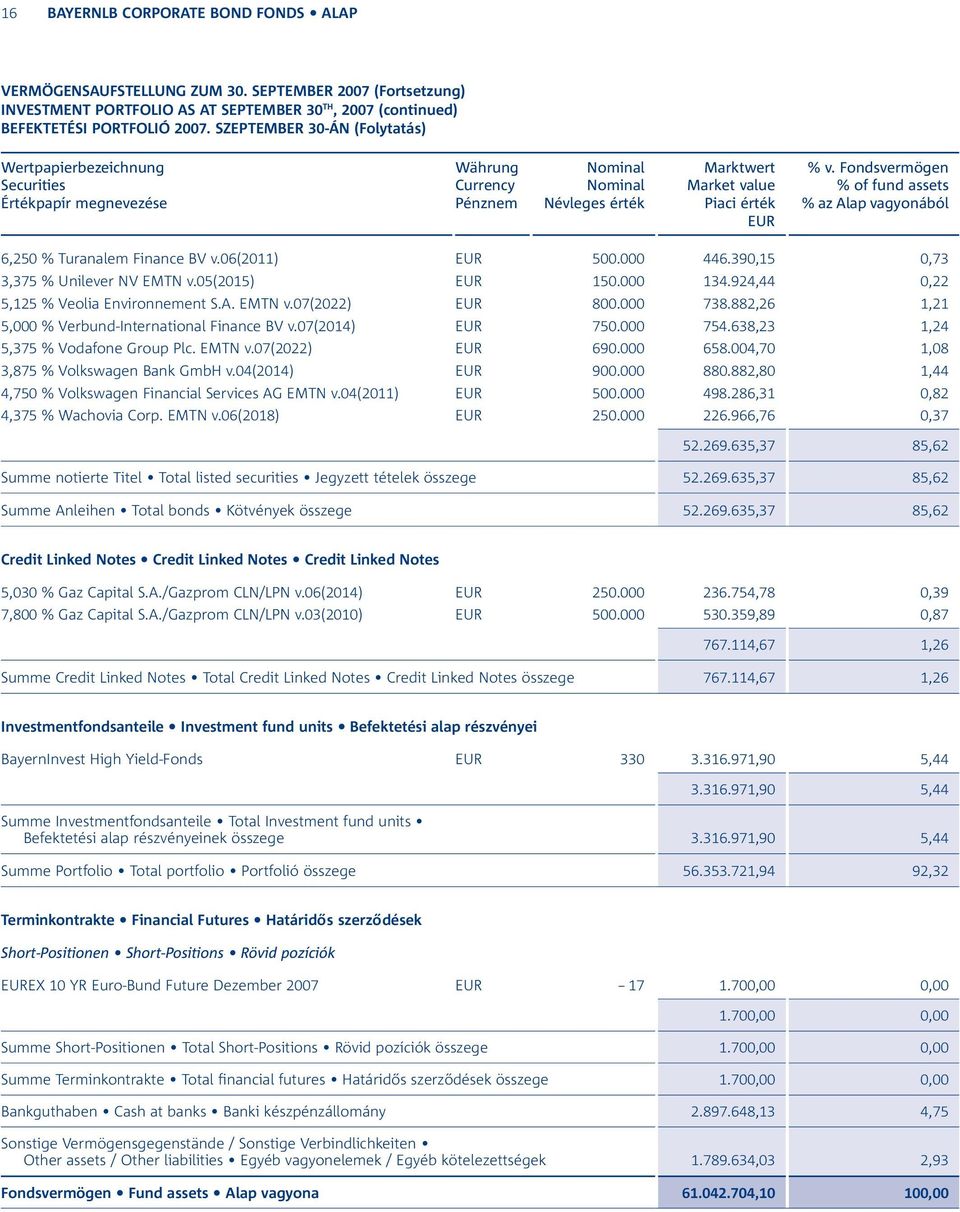Screen dimensions: 960x1212
Task: Select the percentage 4,75
Action: click(x=935, y=1112)
